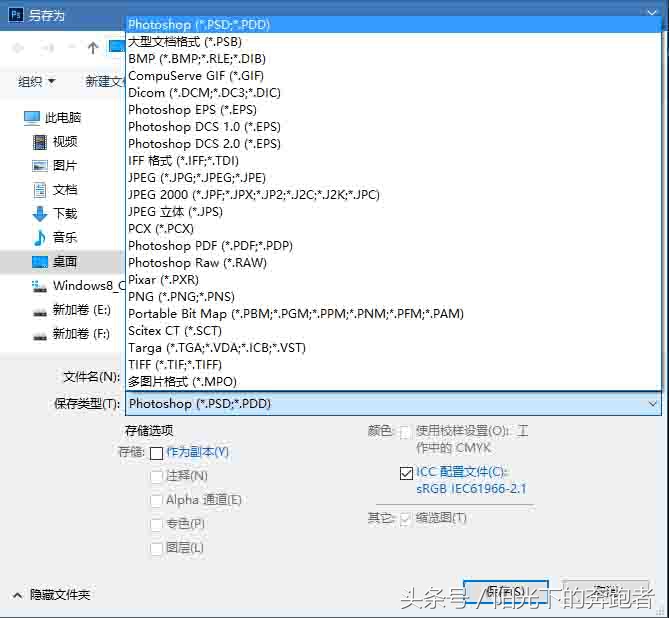Toggle Alpha 通道(E) checkbox

pos(157,500)
